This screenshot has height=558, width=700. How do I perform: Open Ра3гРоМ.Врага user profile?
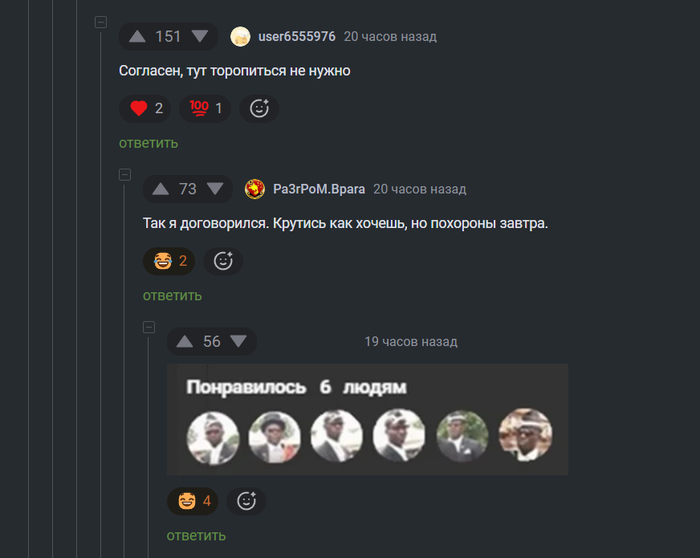[319, 189]
